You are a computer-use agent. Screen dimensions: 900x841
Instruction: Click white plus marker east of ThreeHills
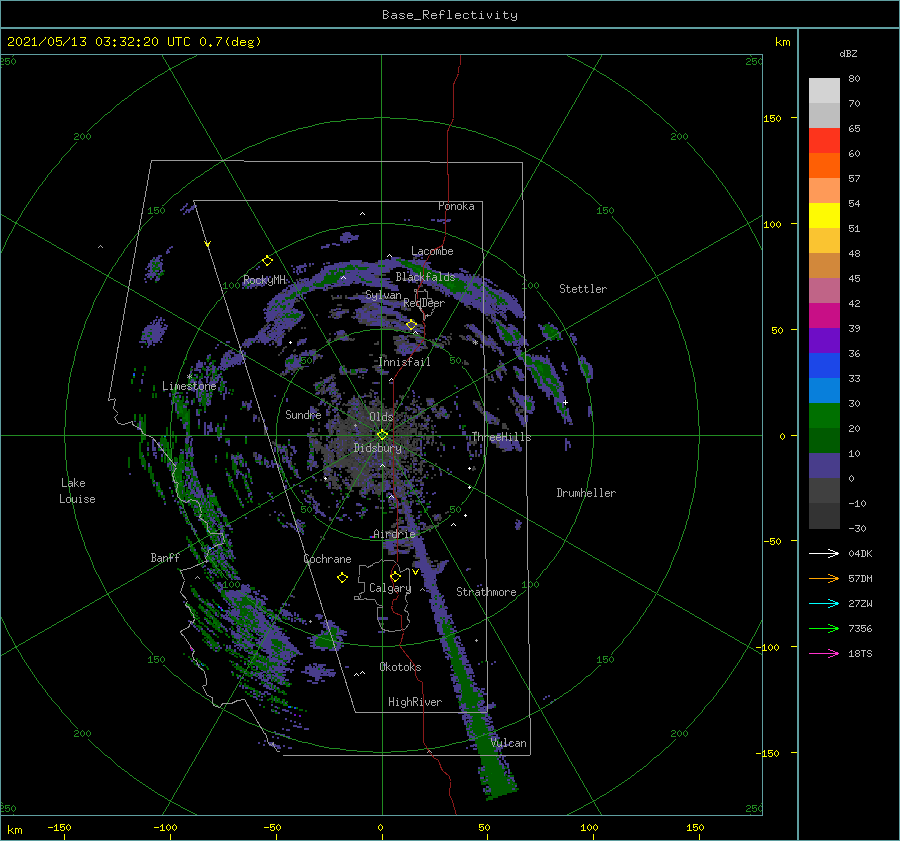point(565,402)
